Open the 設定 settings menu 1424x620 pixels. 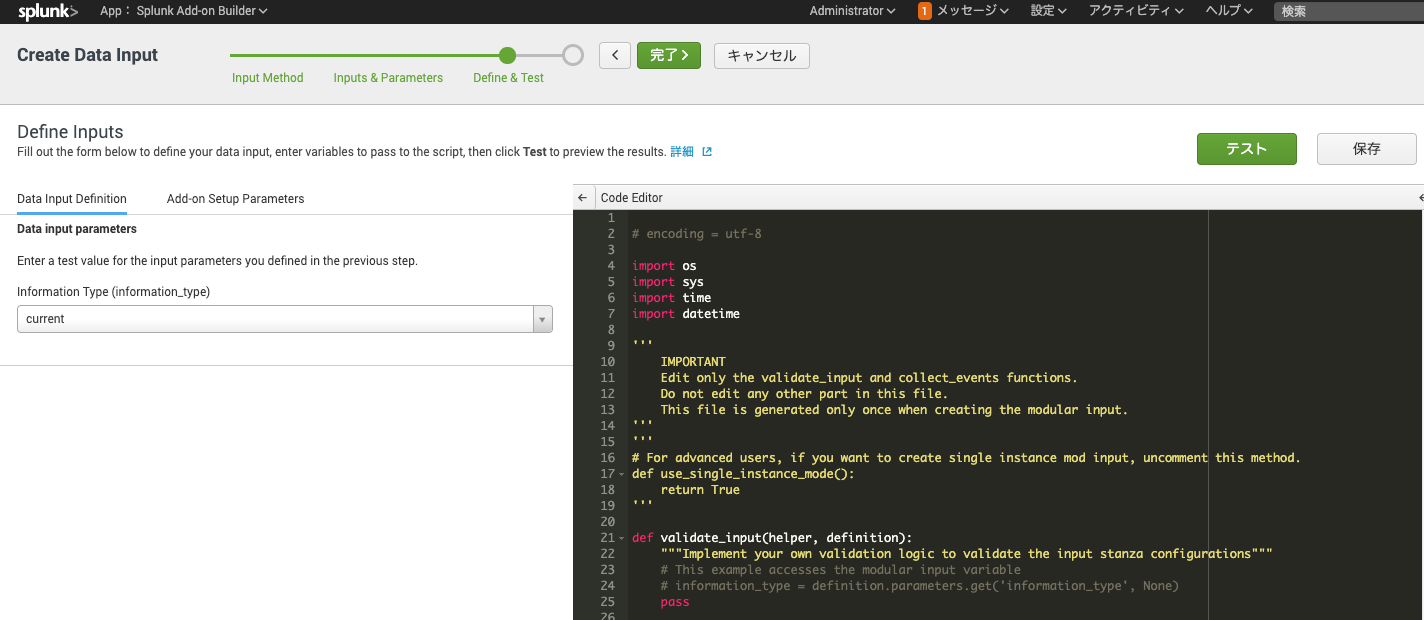(x=1047, y=11)
